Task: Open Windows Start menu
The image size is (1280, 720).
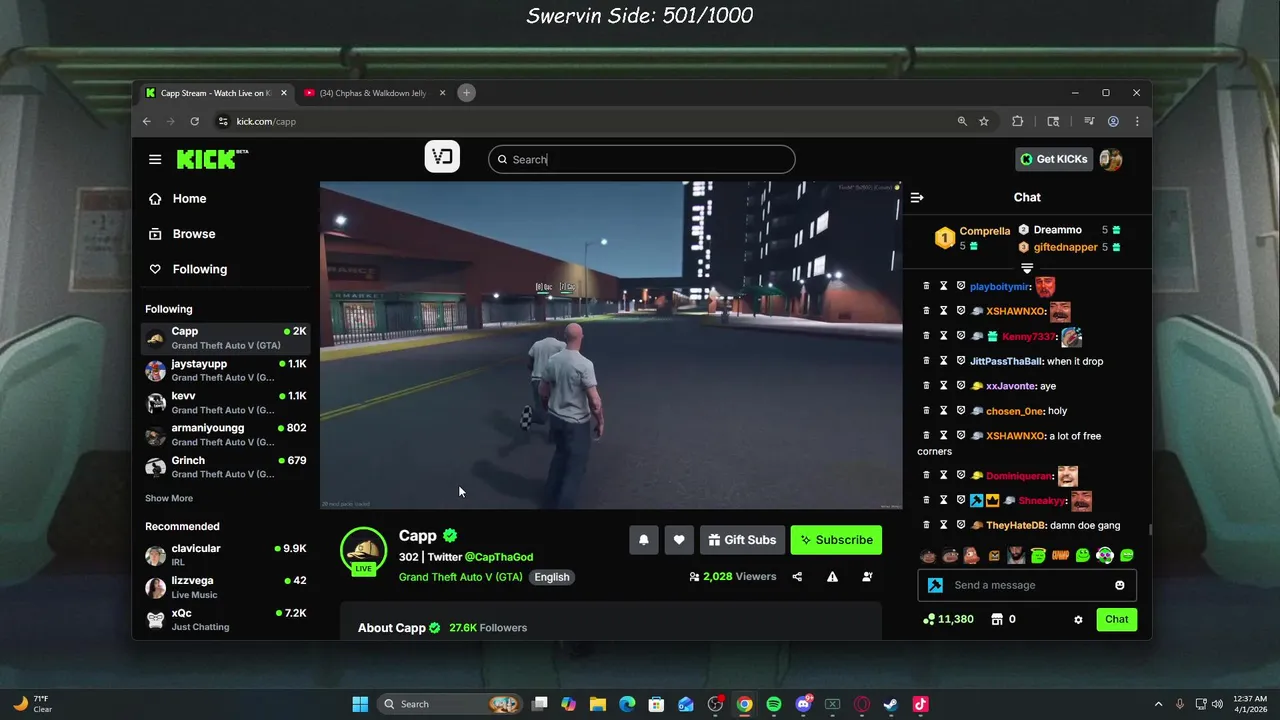Action: coord(360,704)
